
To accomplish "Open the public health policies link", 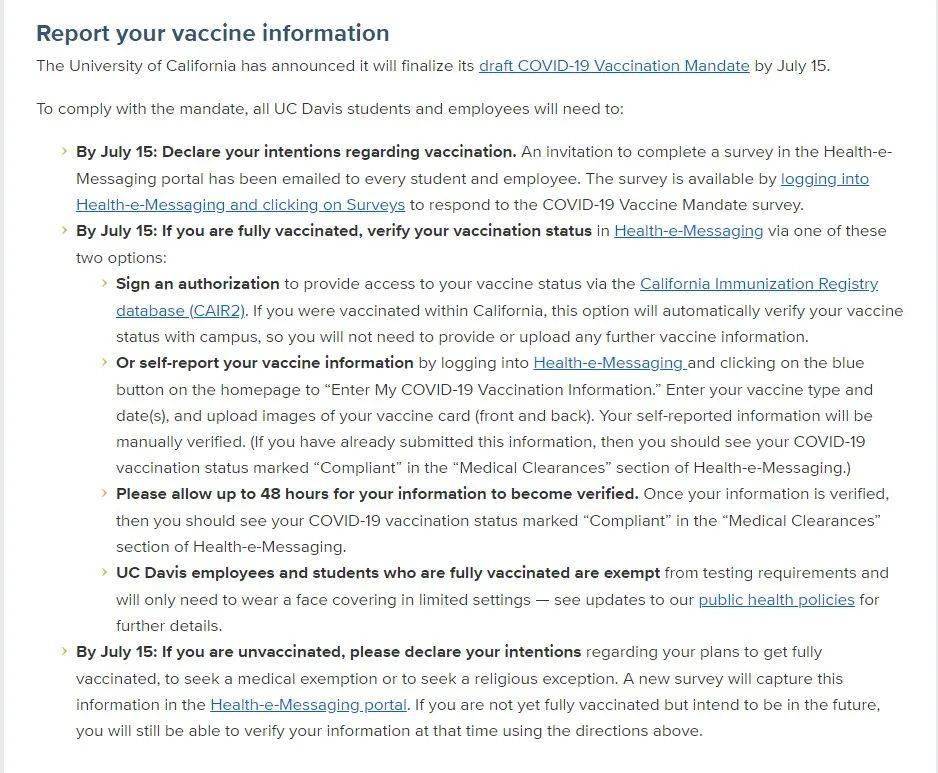I will click(x=776, y=599).
